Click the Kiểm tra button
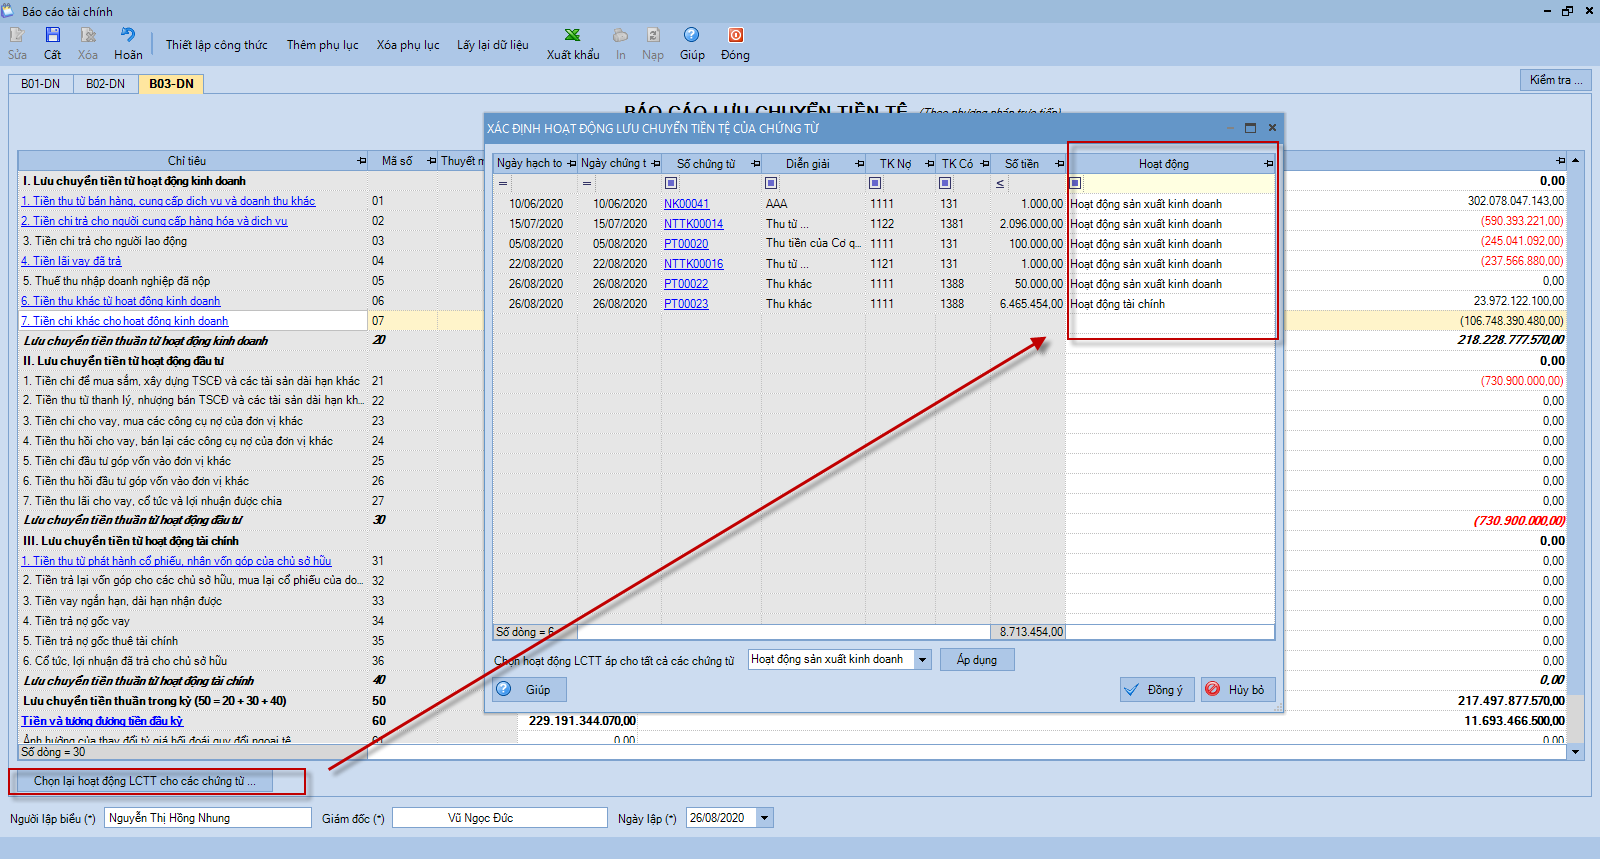Image resolution: width=1600 pixels, height=859 pixels. tap(1556, 80)
